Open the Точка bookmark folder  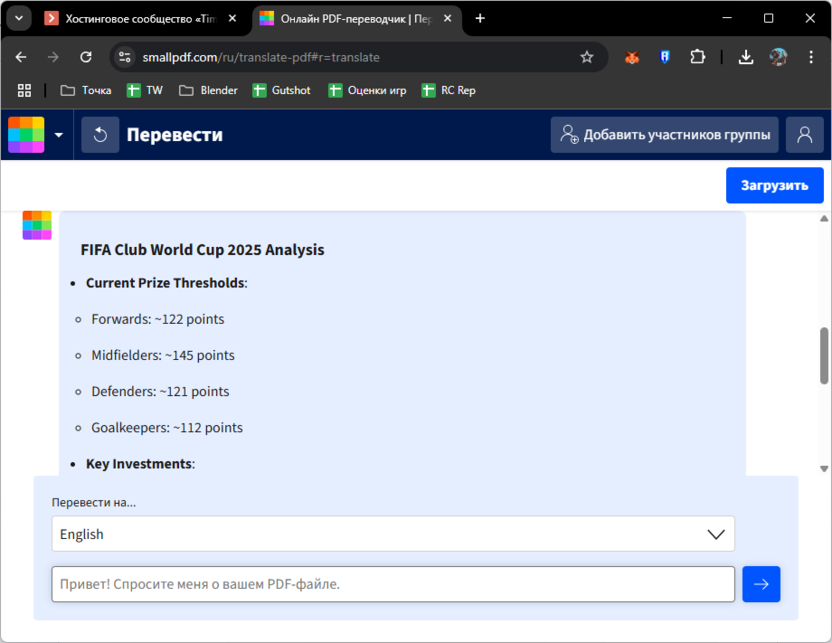[x=86, y=91]
